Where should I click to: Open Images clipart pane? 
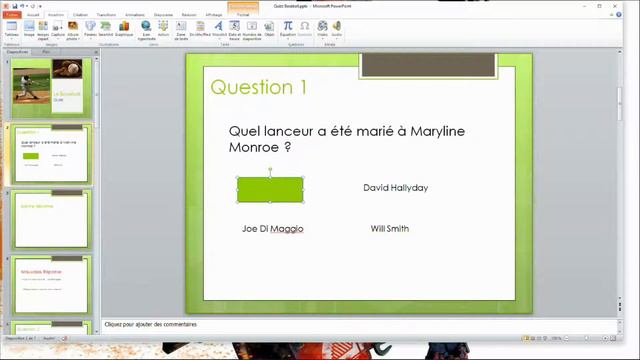43,29
